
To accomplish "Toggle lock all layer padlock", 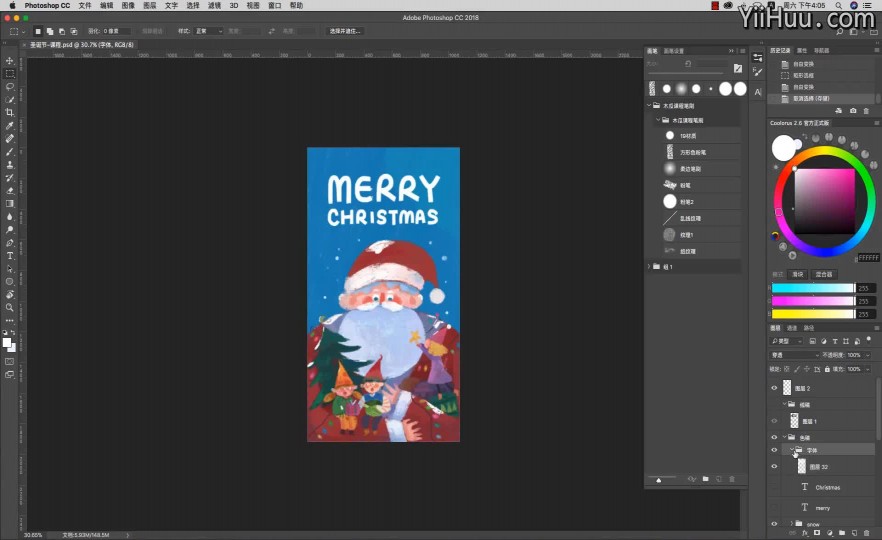I will tap(827, 369).
